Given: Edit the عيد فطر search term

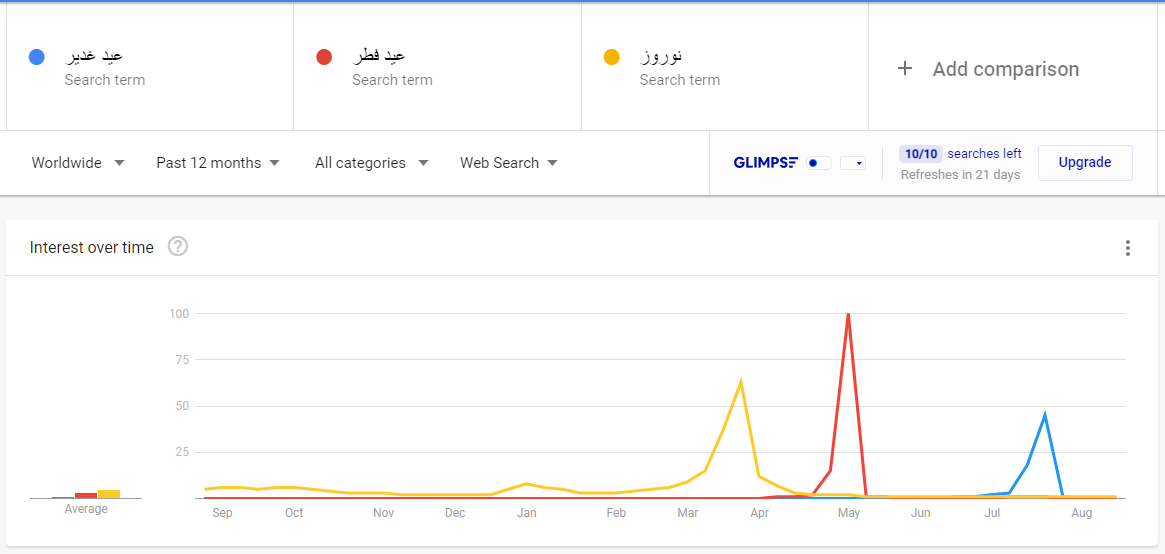Looking at the screenshot, I should pyautogui.click(x=379, y=56).
